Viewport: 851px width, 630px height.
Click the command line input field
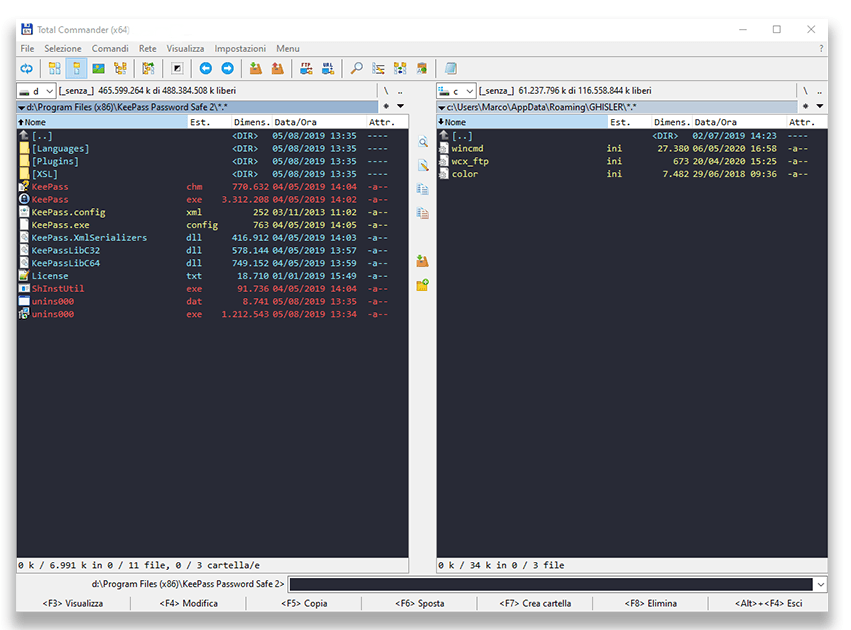pyautogui.click(x=550, y=584)
